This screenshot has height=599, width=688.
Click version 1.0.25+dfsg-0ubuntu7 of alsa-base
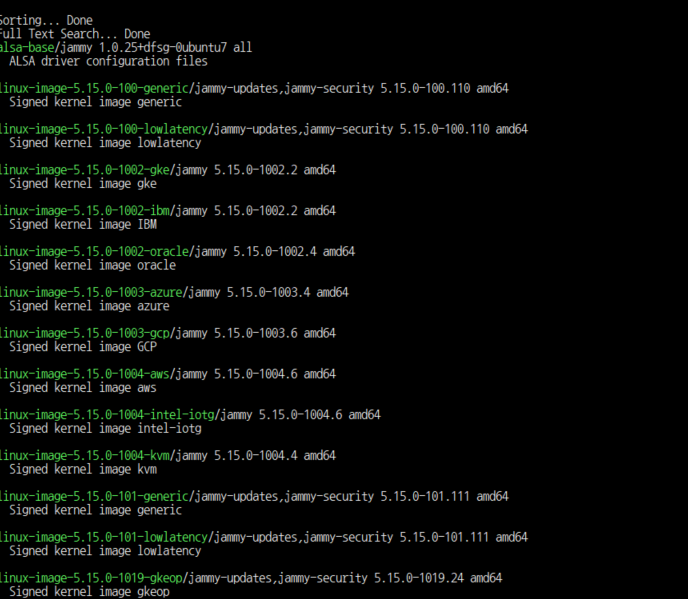pos(163,47)
